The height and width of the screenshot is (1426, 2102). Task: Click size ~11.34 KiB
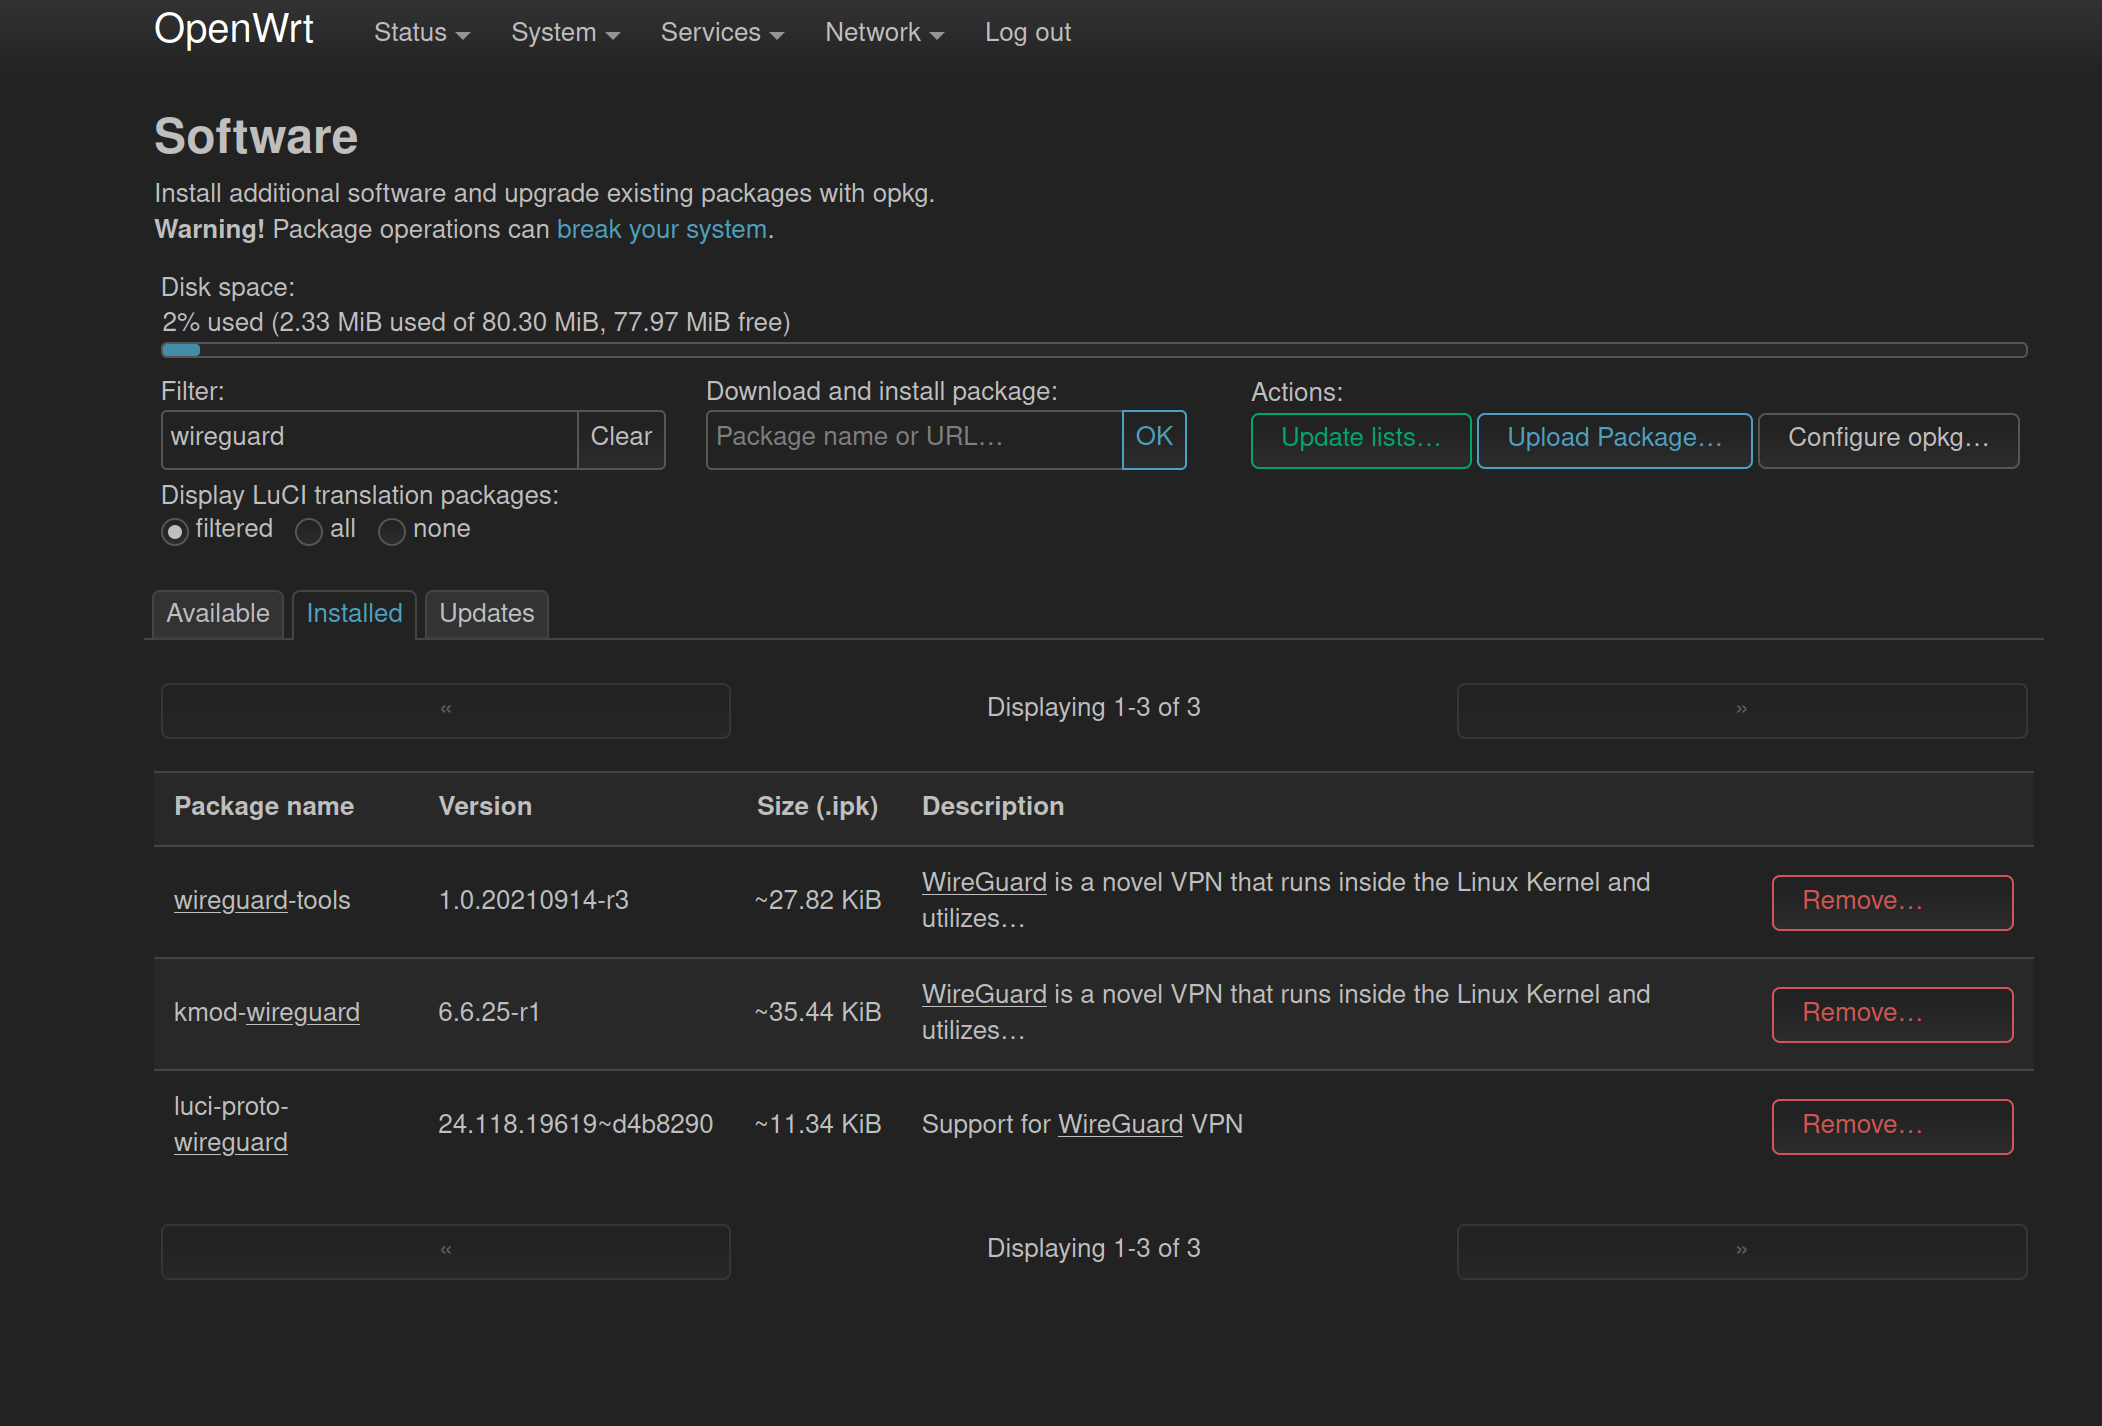818,1125
